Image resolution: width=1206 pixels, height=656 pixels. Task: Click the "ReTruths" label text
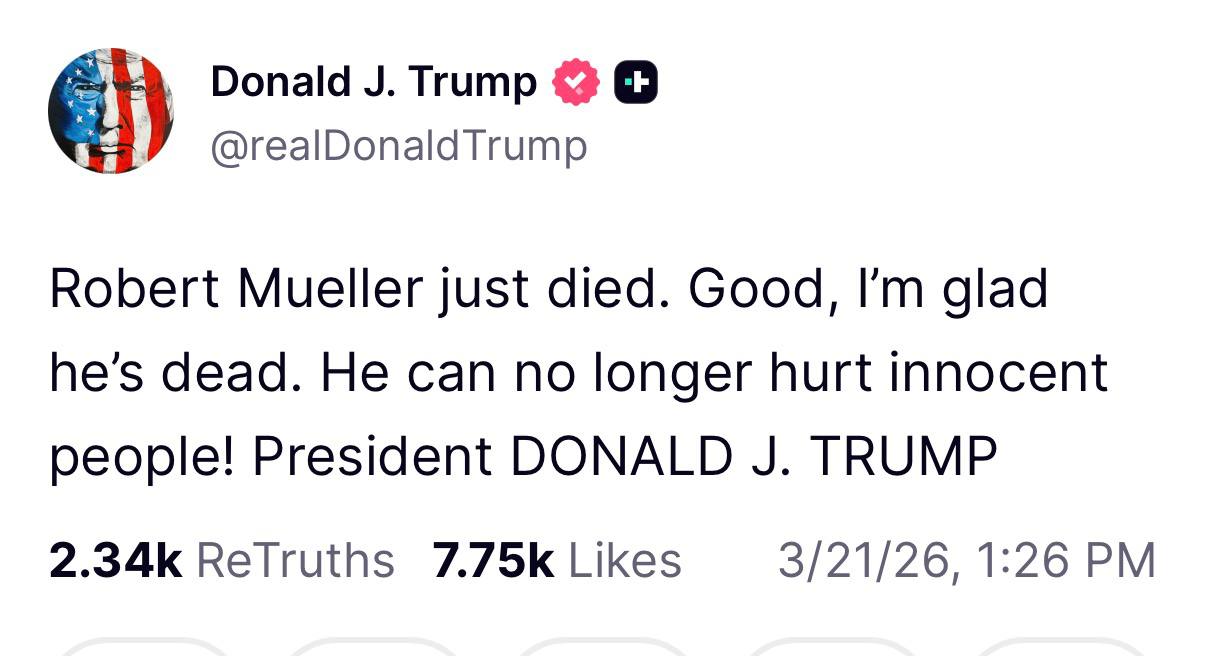295,560
